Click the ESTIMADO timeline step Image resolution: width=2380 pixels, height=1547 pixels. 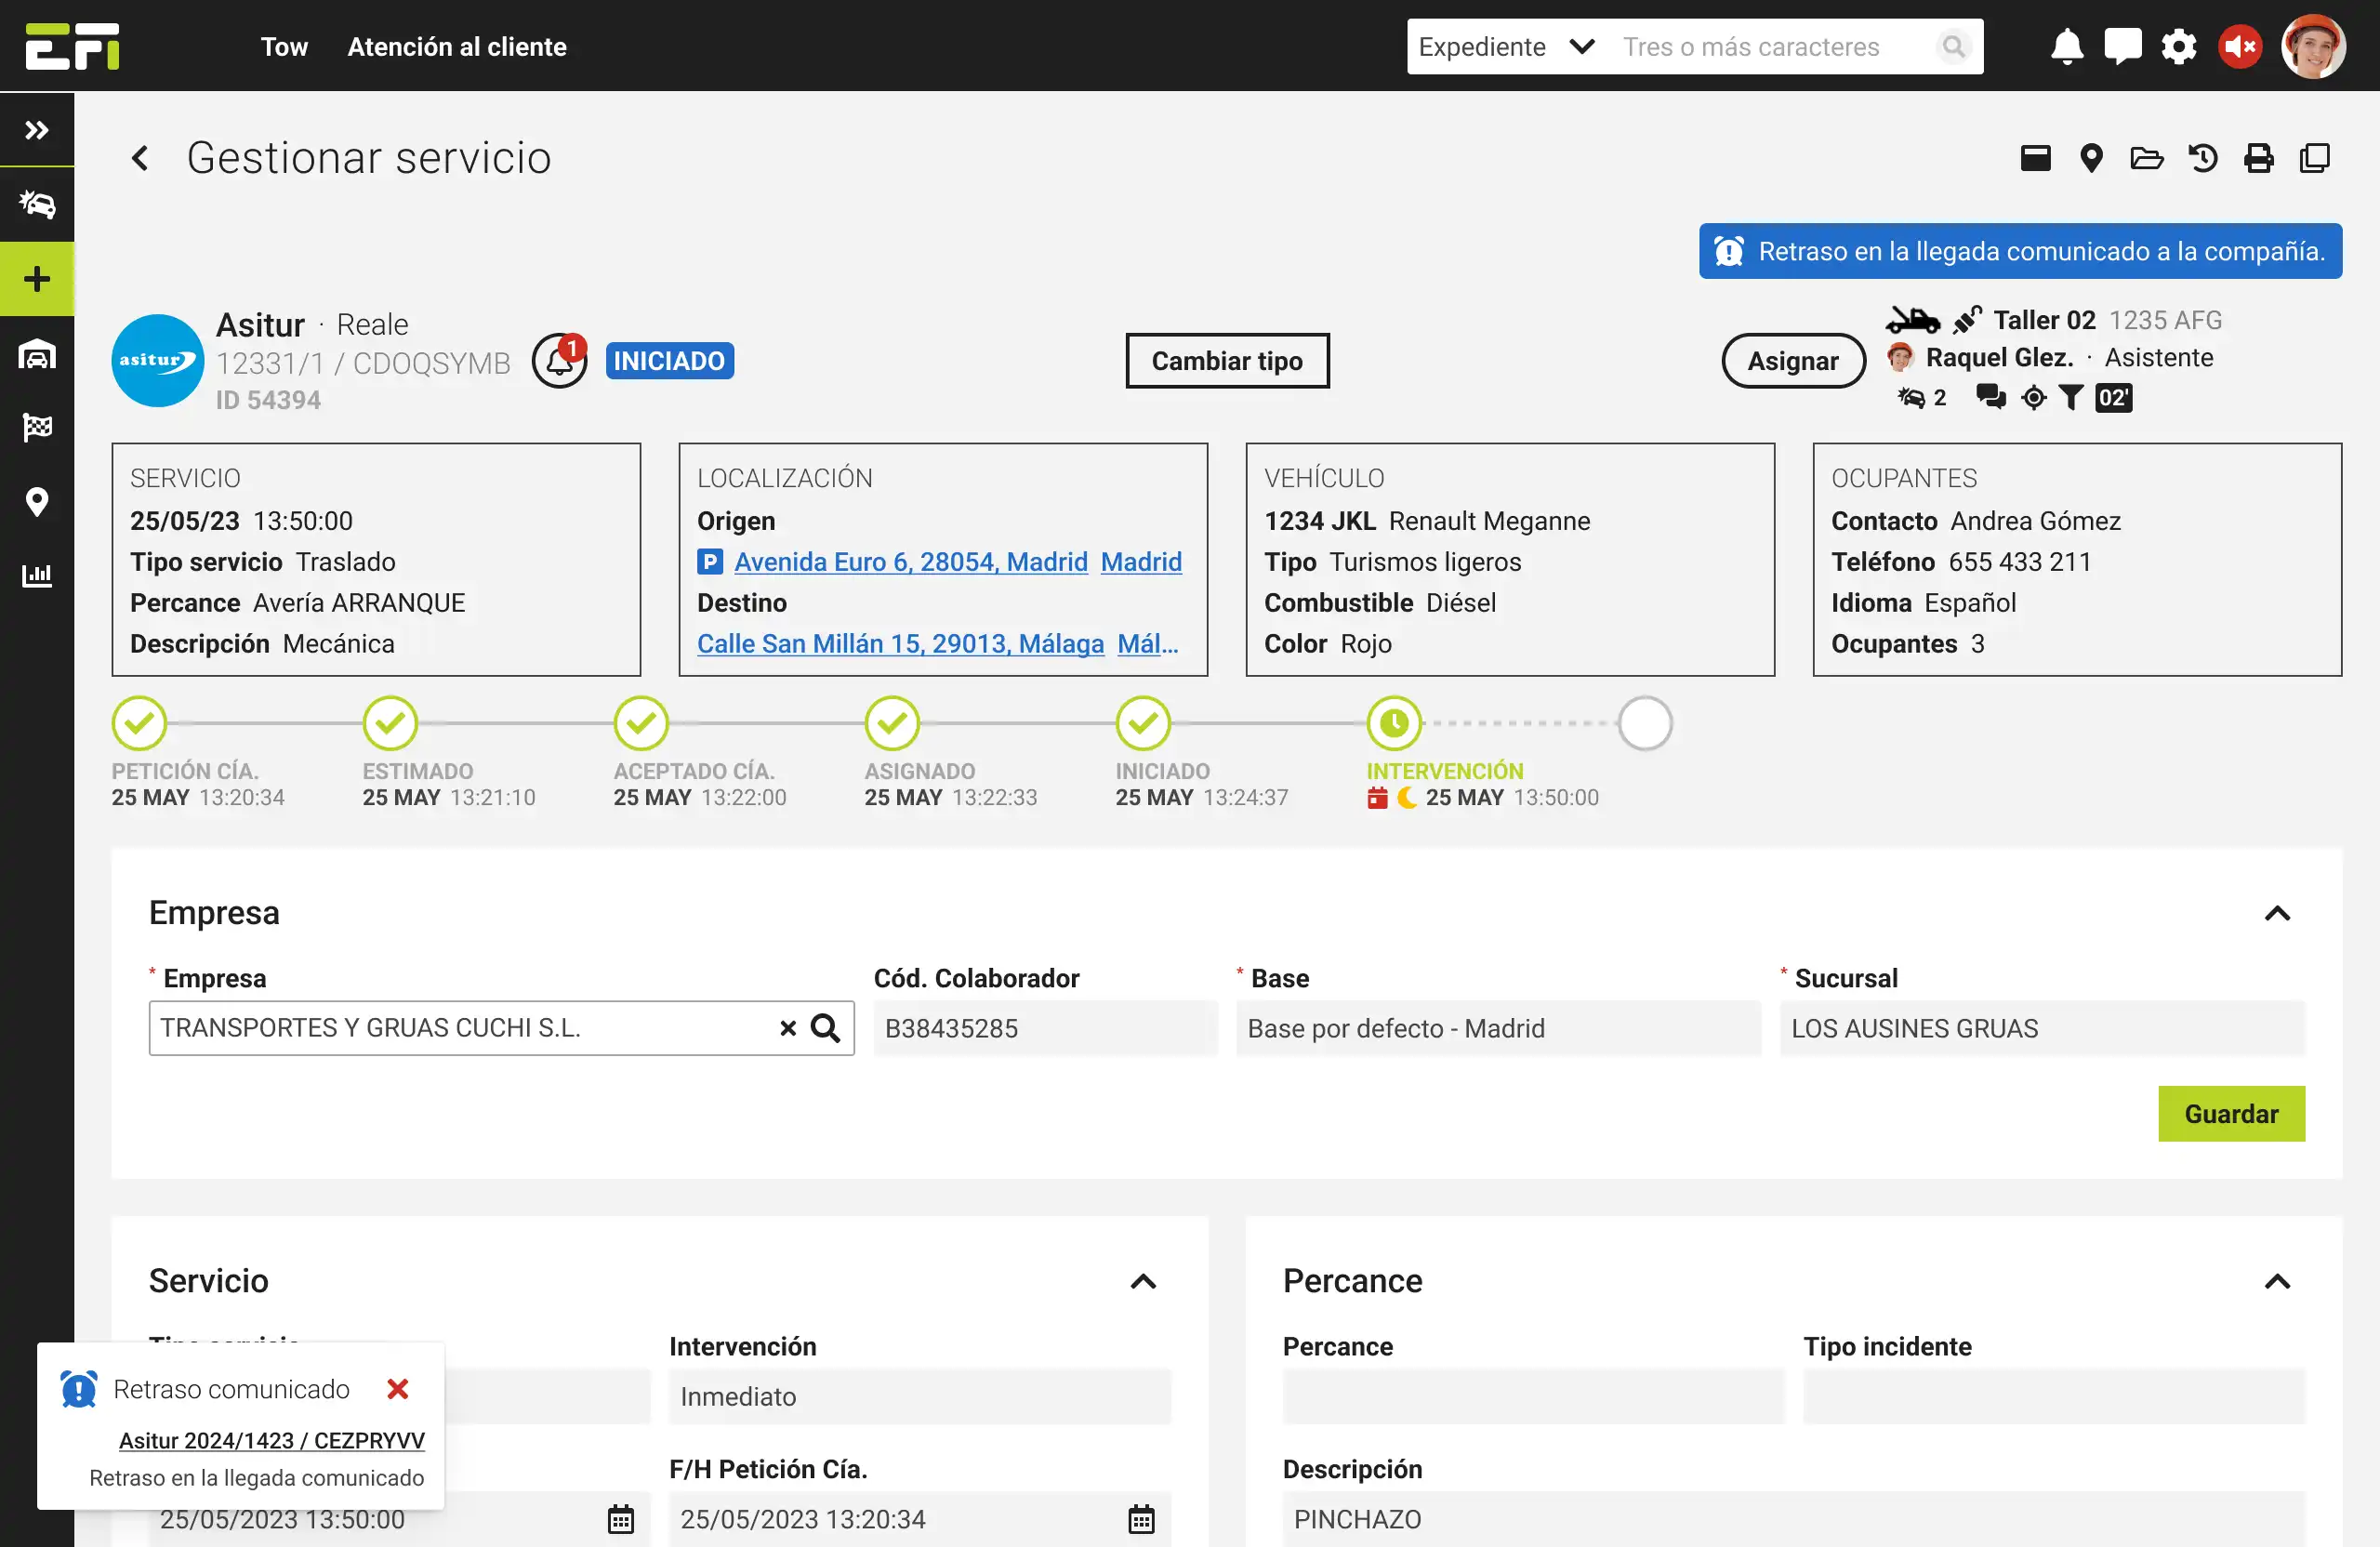tap(390, 723)
